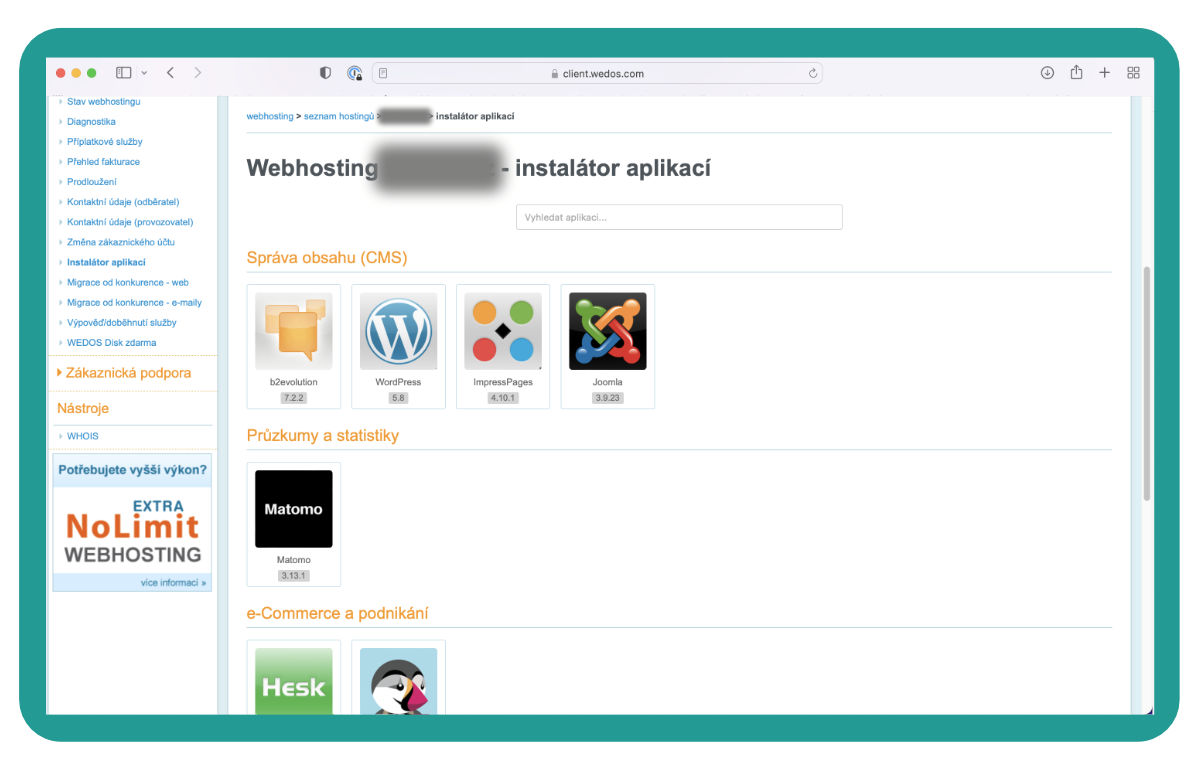1200x759 pixels.
Task: Expand the sidebar dropdown chevron in Safari
Action: coord(144,73)
